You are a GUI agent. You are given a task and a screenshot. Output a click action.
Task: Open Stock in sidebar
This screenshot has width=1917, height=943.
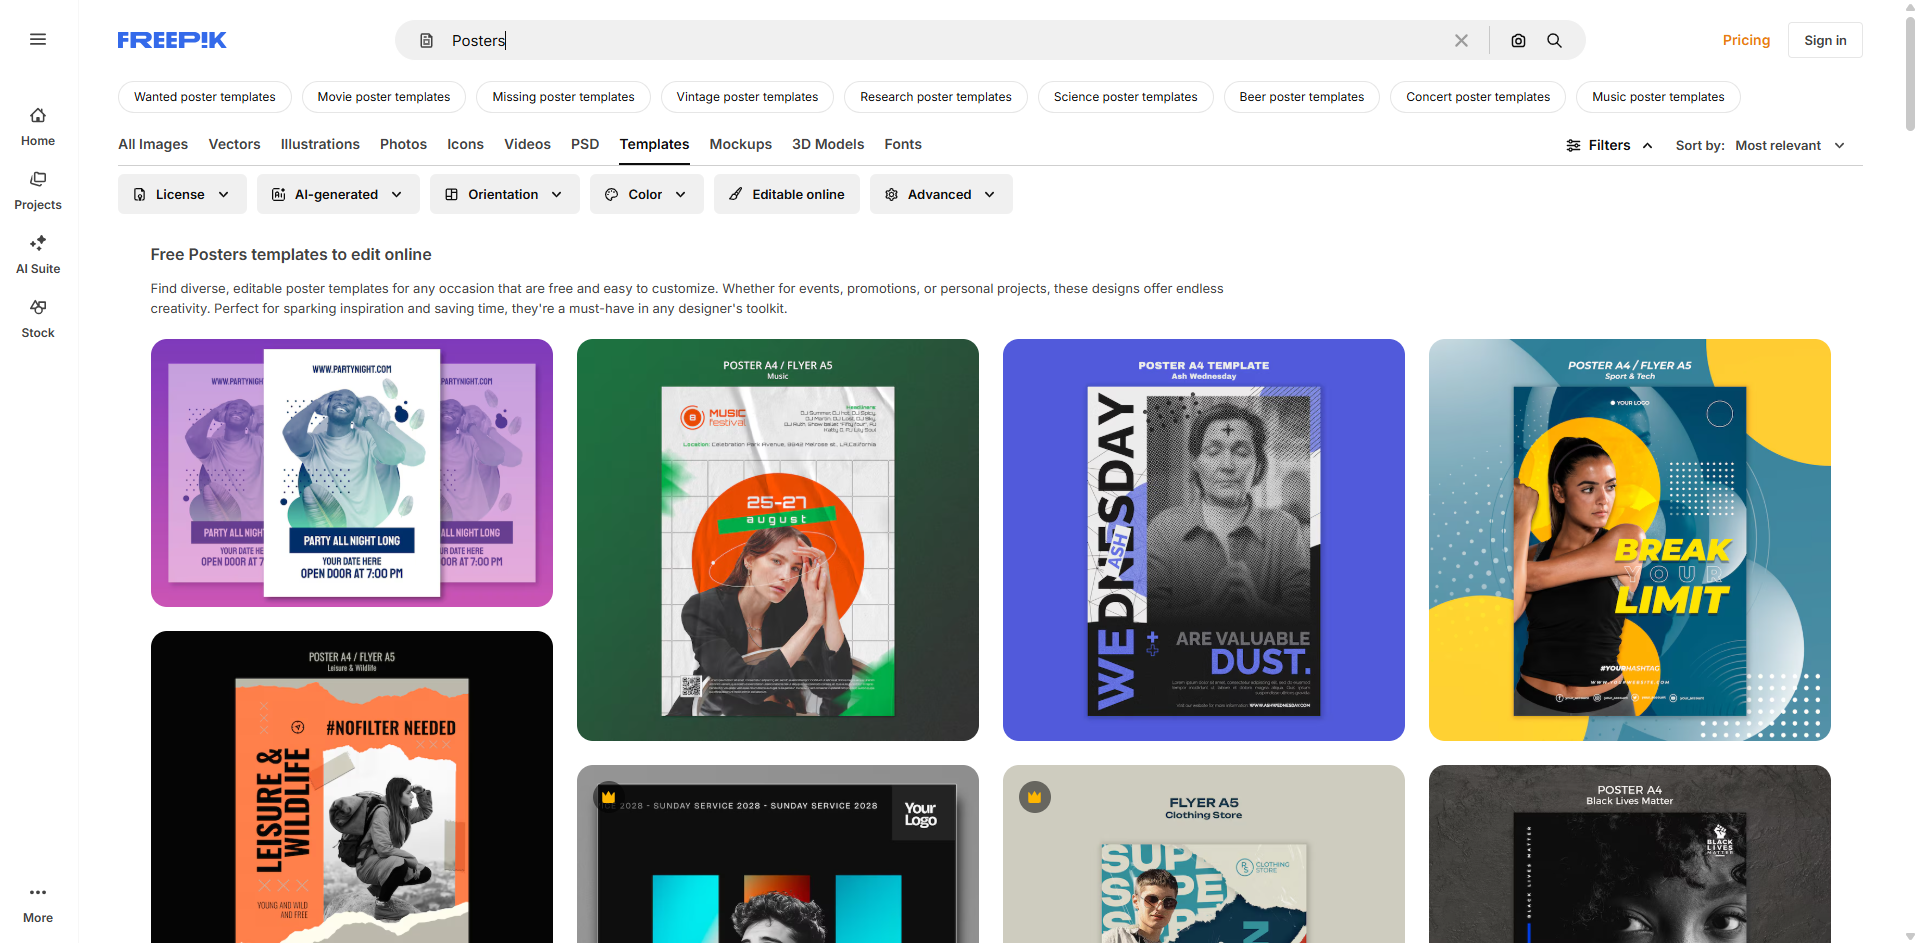pyautogui.click(x=38, y=319)
